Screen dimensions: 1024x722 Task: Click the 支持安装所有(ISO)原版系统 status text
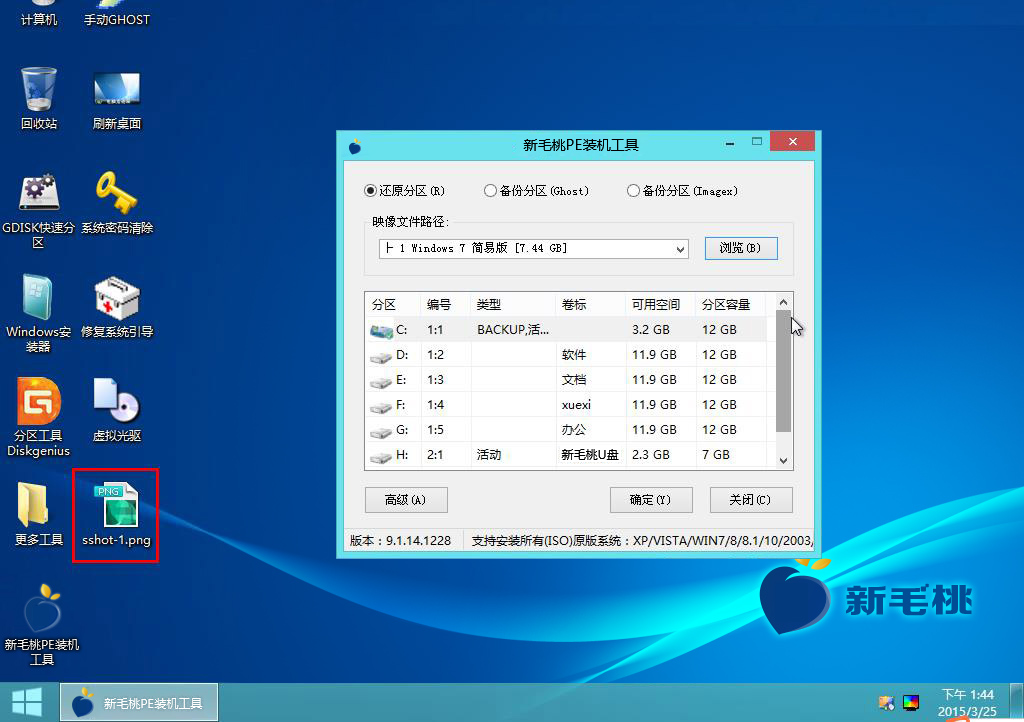643,541
